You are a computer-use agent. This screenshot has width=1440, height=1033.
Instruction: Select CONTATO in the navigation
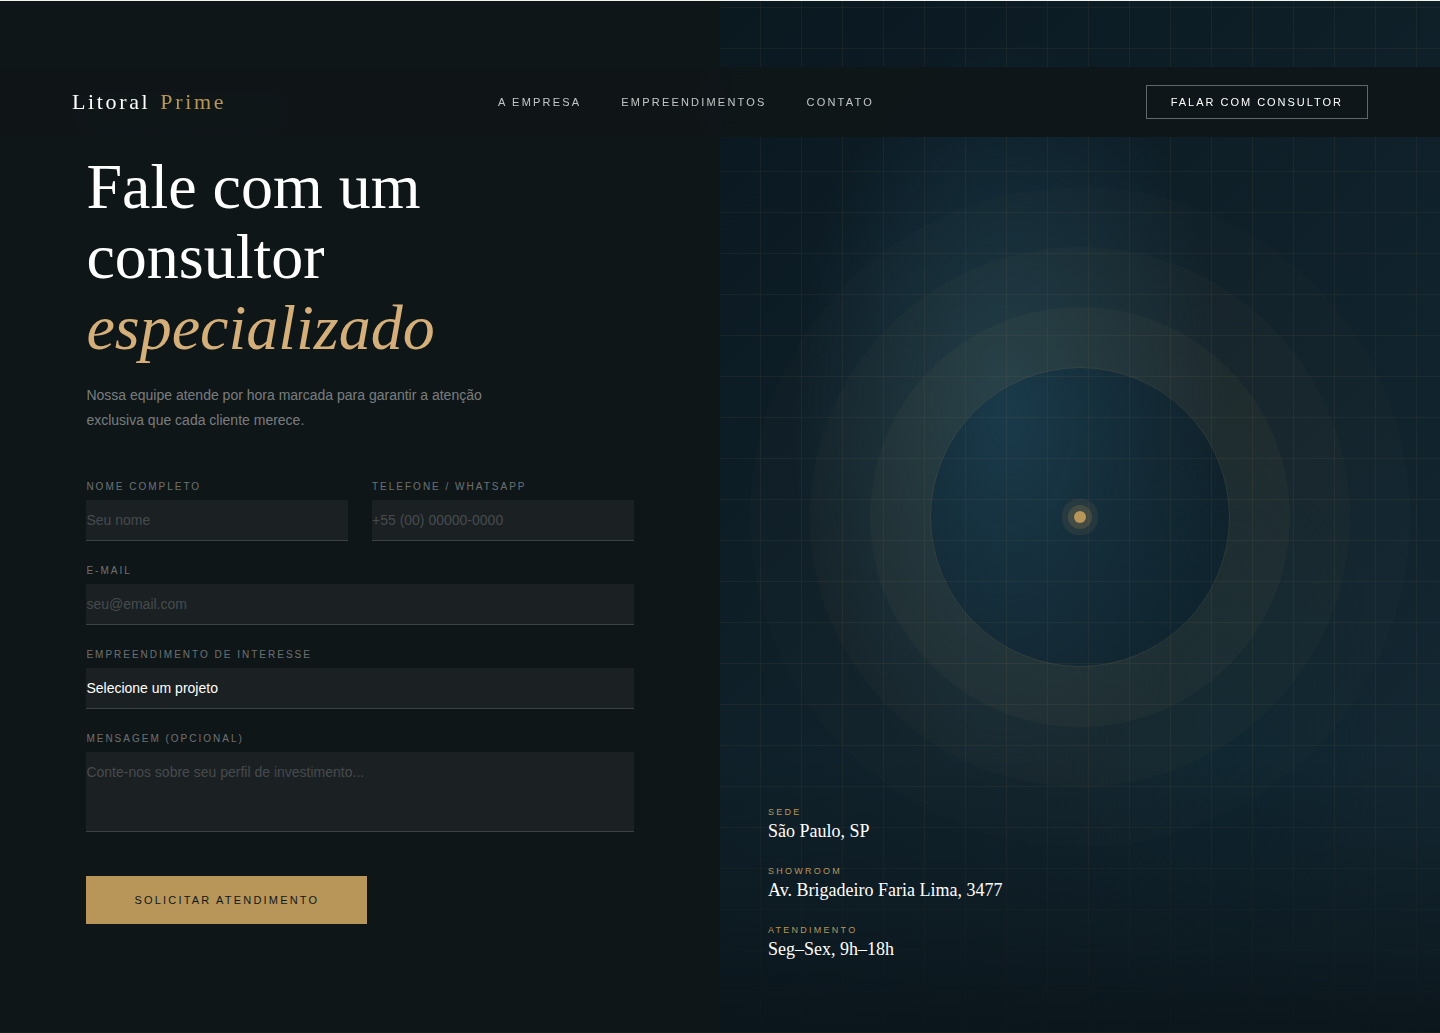(840, 102)
